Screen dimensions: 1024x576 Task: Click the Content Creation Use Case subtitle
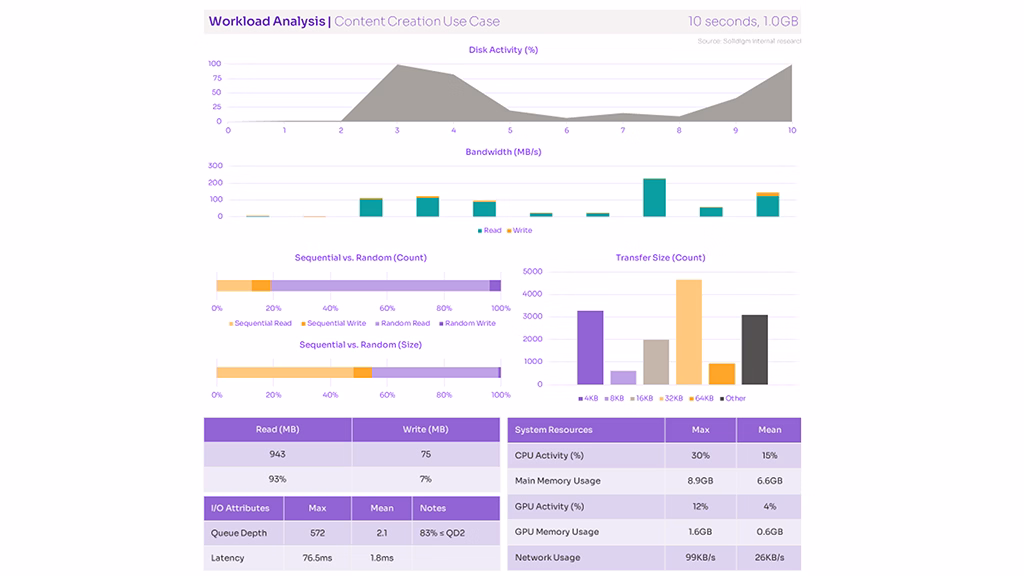[417, 21]
